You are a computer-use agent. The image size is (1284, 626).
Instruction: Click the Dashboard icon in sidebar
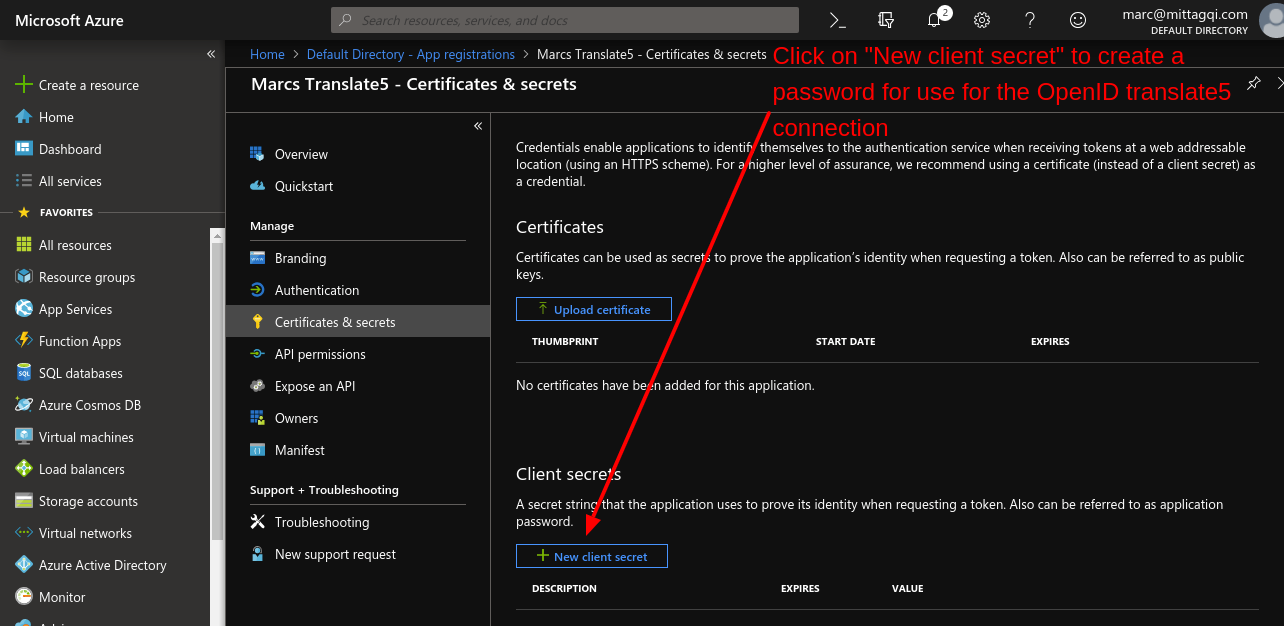pyautogui.click(x=24, y=149)
